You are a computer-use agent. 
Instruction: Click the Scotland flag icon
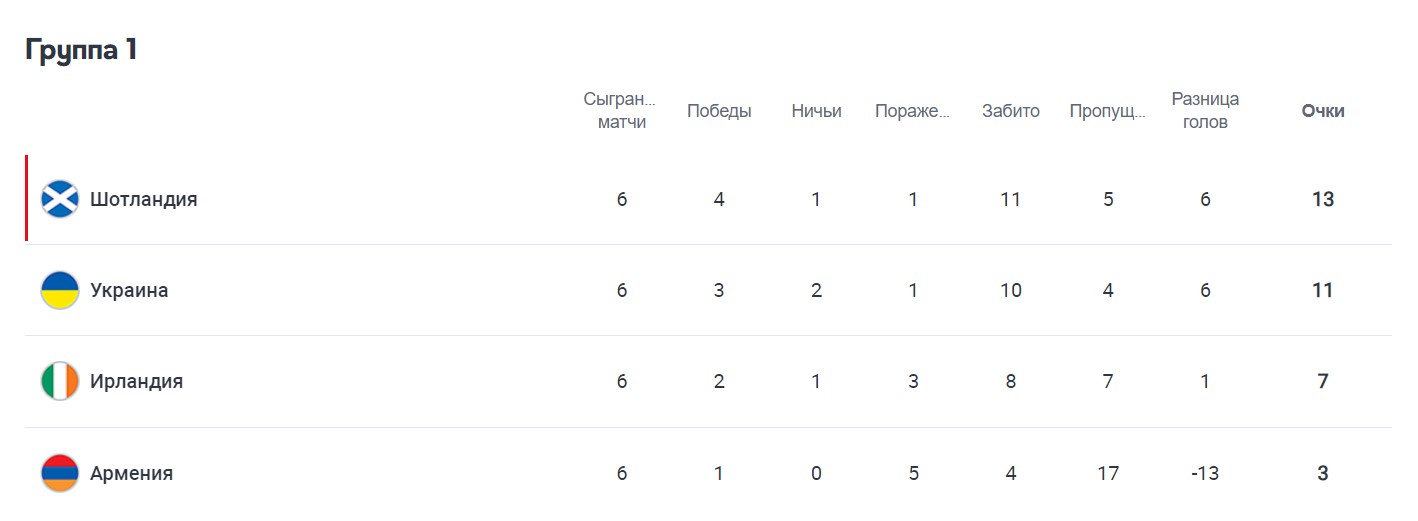tap(60, 199)
